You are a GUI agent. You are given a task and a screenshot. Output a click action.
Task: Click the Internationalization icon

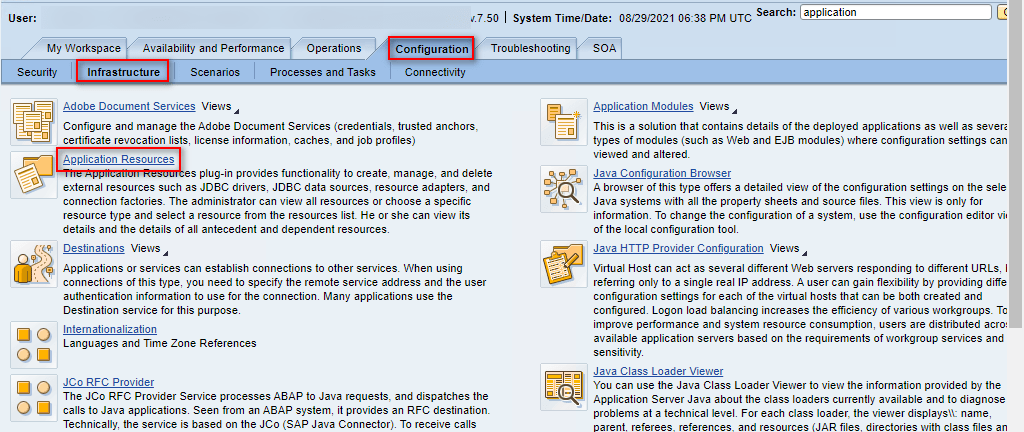33,345
